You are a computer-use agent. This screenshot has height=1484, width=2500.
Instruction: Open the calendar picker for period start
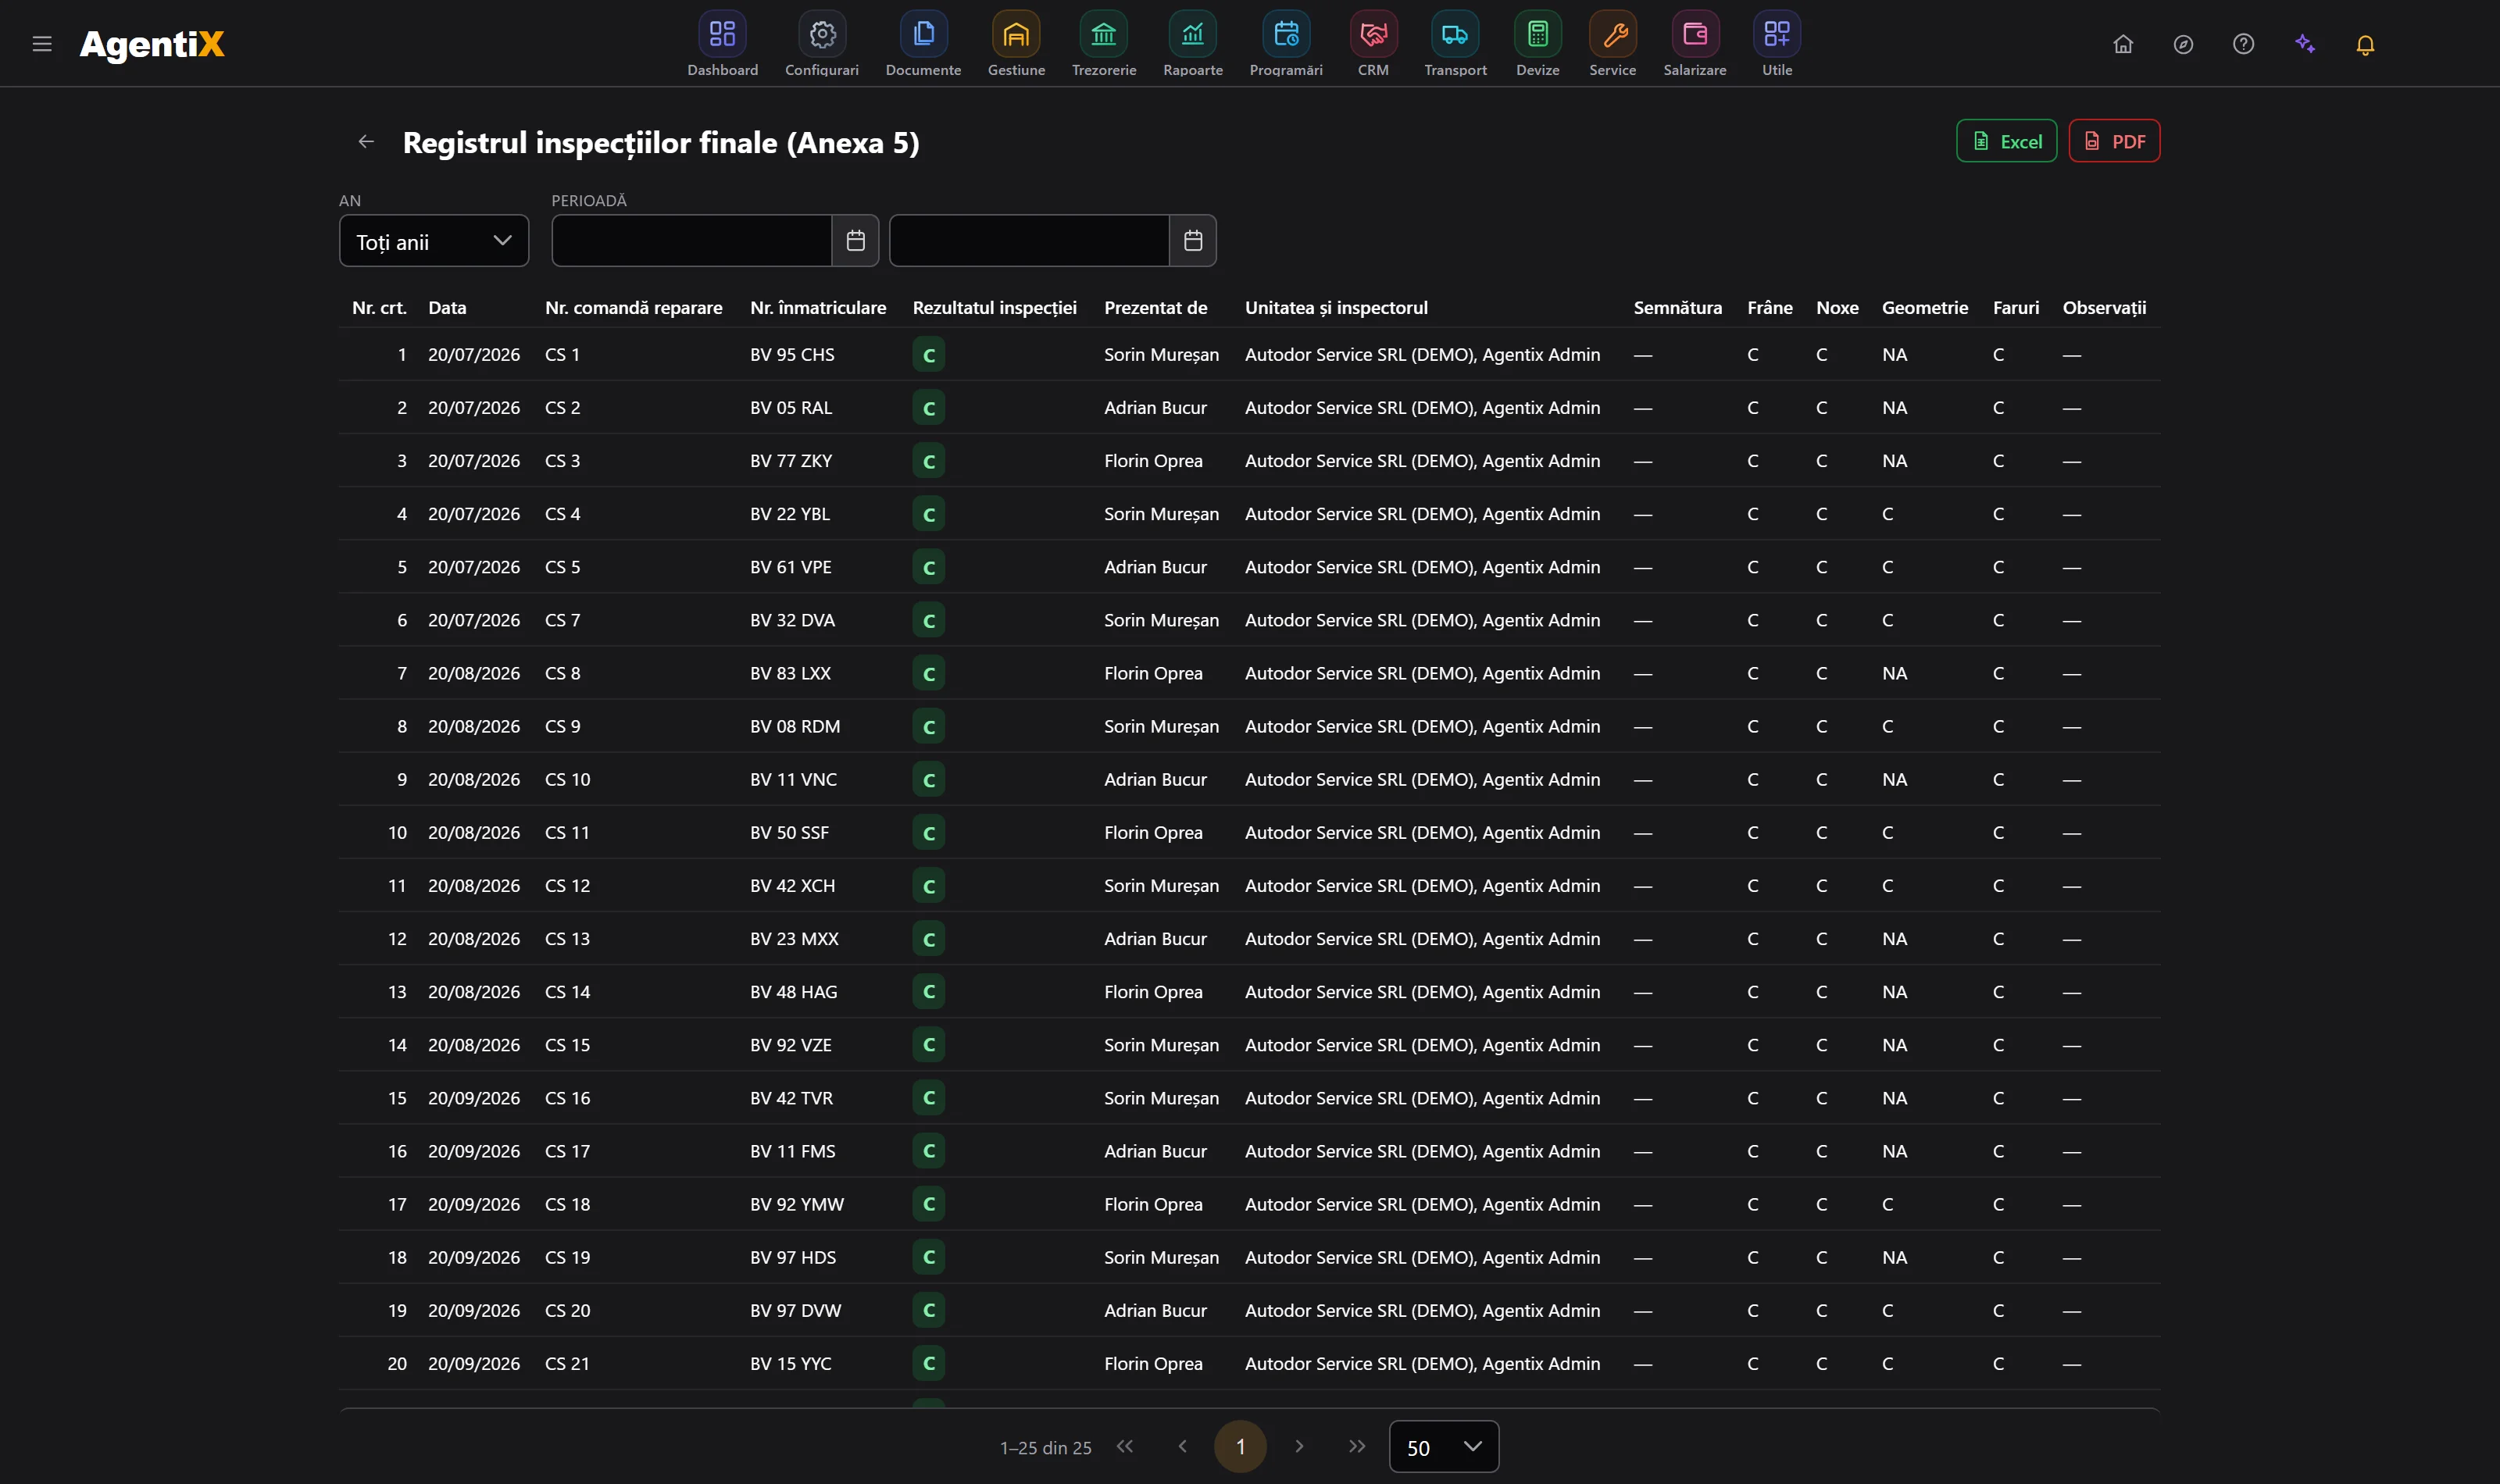(855, 240)
